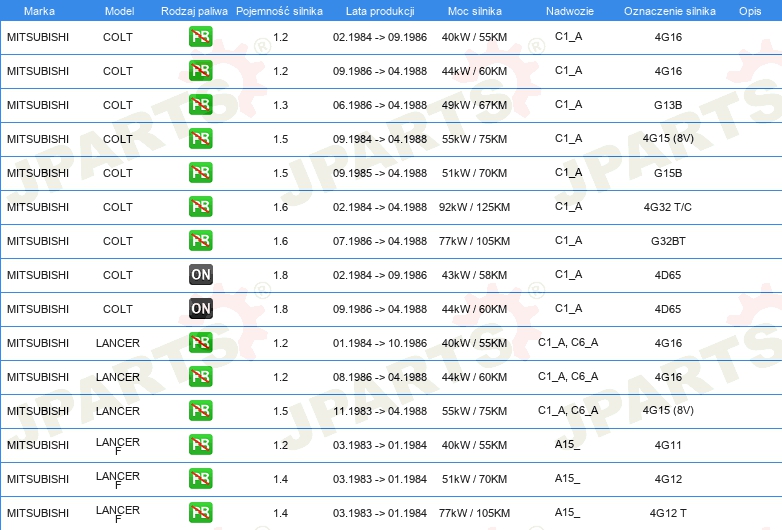Click the 43kW / 58KM power value
Viewport: 782px width, 530px height.
tap(474, 275)
